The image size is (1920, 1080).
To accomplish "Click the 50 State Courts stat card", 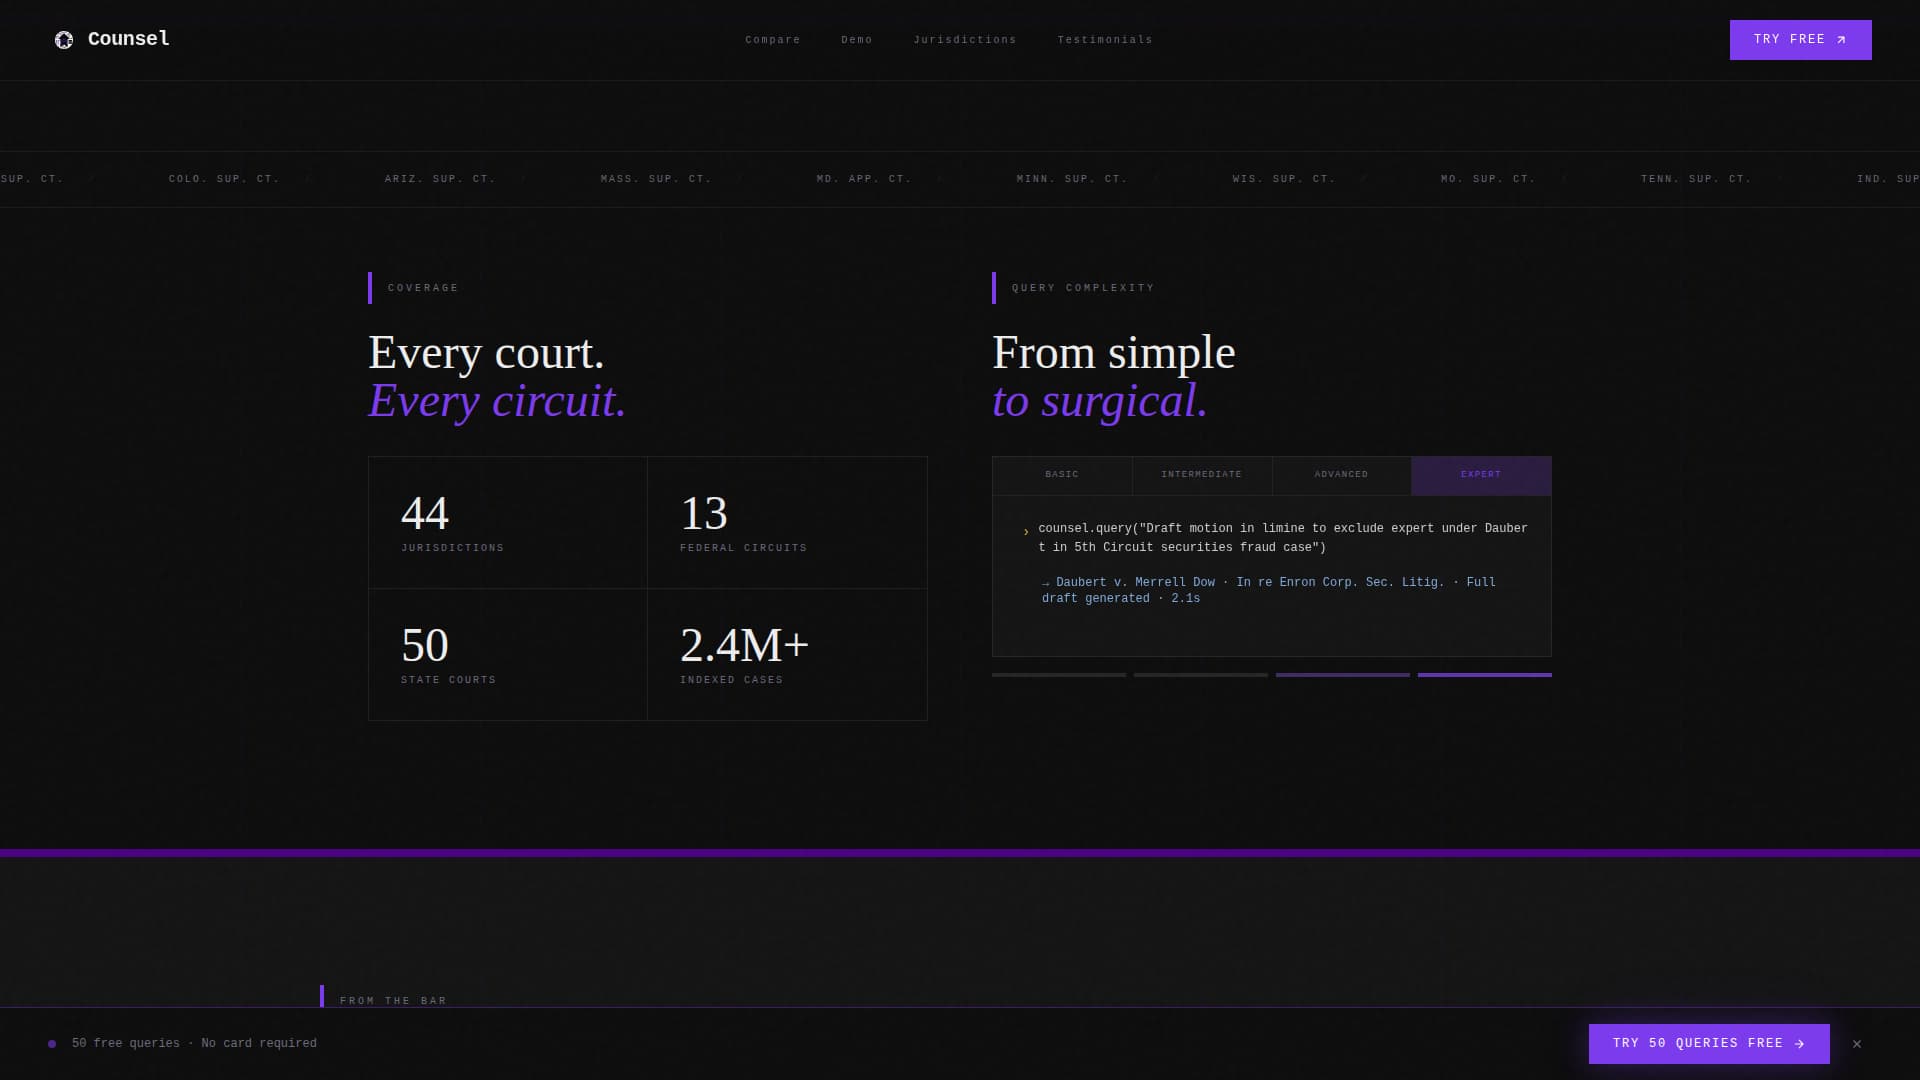I will [x=508, y=655].
